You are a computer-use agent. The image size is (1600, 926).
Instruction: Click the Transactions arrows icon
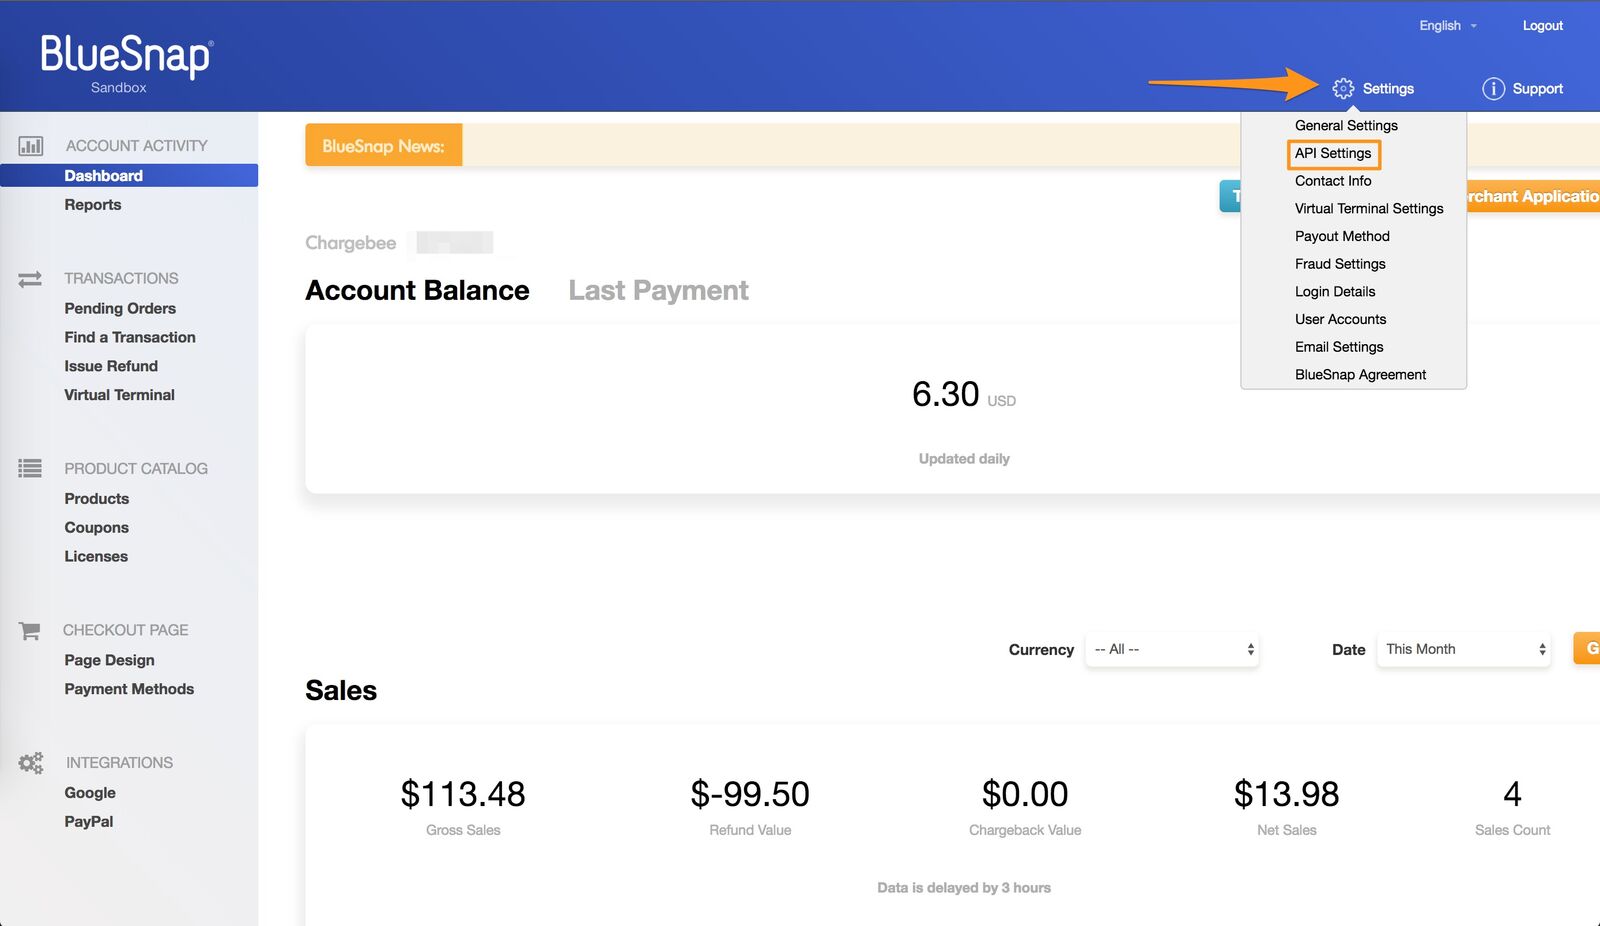pos(30,279)
